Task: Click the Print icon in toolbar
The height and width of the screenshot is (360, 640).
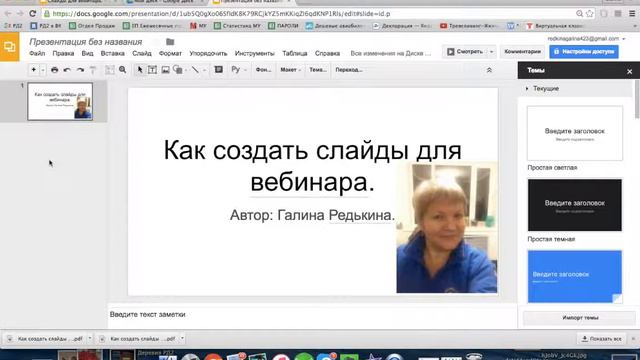Action: pos(54,70)
